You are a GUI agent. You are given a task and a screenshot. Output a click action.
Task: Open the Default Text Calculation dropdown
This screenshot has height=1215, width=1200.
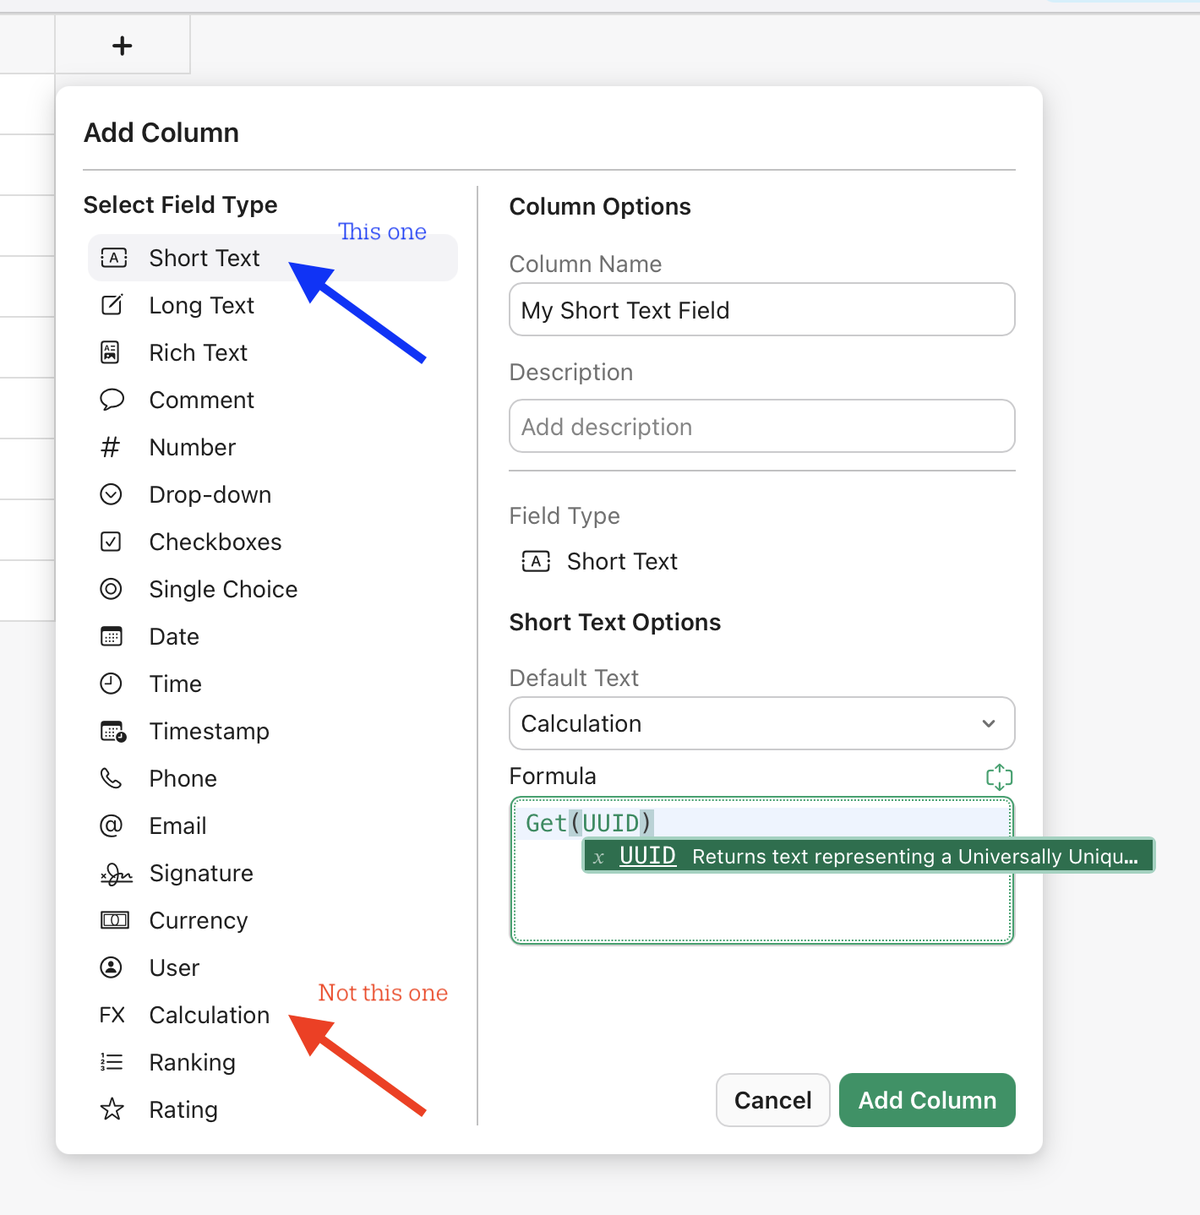pyautogui.click(x=762, y=723)
